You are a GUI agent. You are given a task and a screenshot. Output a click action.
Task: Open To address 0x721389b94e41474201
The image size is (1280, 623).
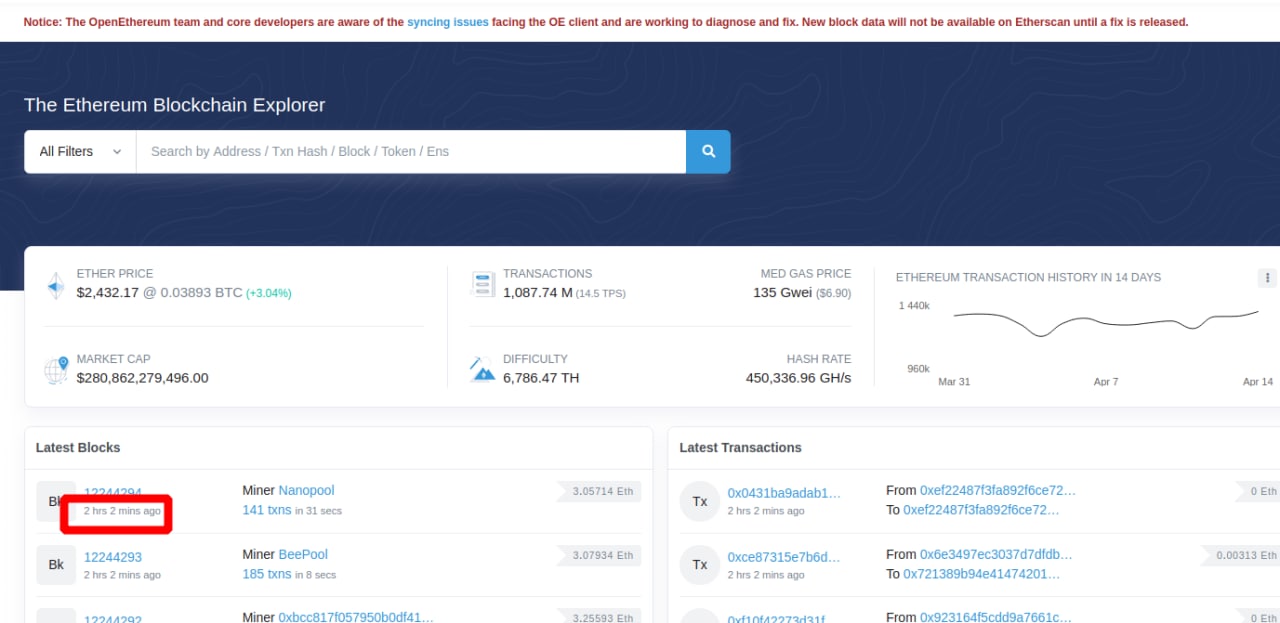click(x=981, y=574)
